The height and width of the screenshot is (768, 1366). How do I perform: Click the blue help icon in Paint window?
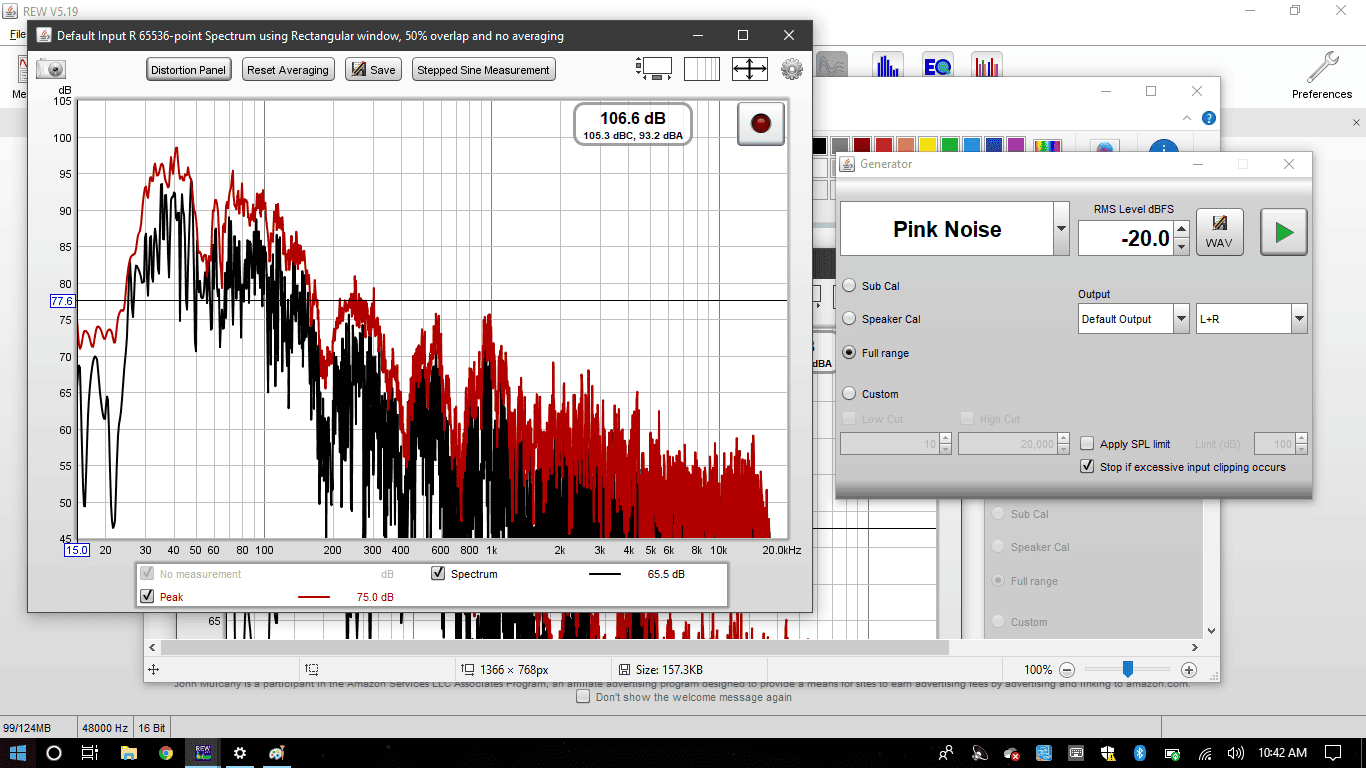click(1209, 118)
